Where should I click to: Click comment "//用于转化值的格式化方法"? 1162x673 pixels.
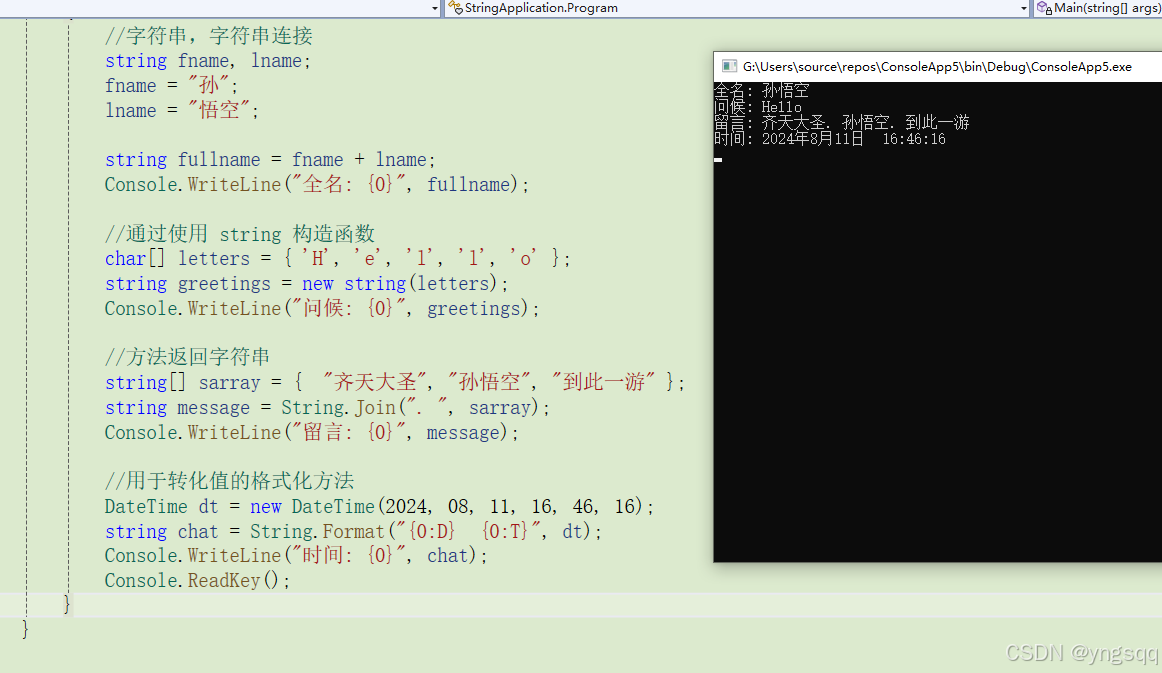[x=229, y=481]
